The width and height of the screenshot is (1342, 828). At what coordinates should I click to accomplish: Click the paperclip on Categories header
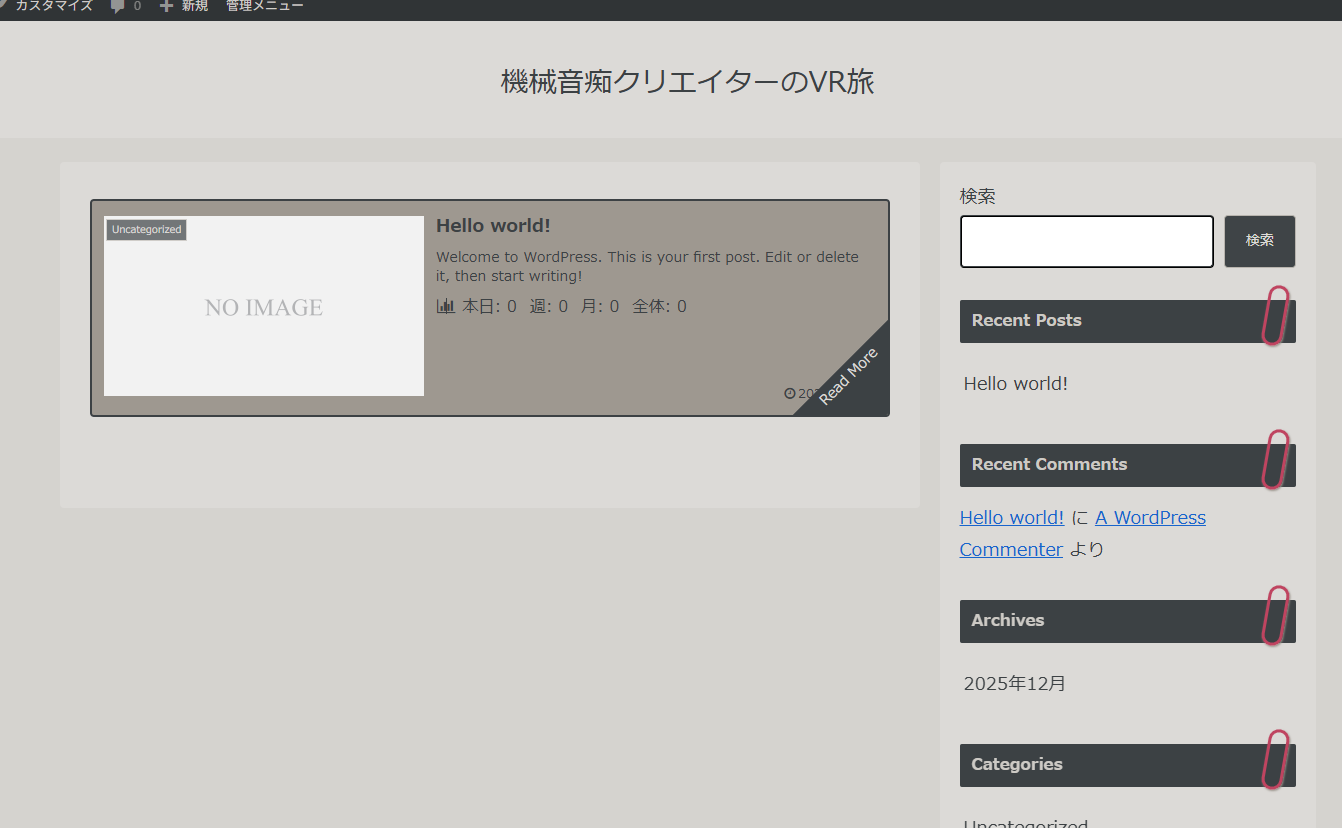[x=1275, y=760]
